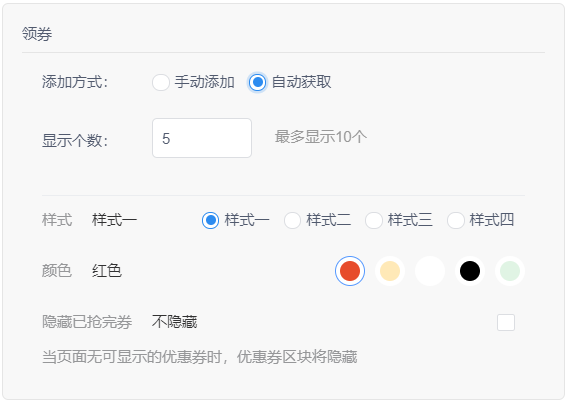Click the 领券 section heading

click(x=37, y=34)
